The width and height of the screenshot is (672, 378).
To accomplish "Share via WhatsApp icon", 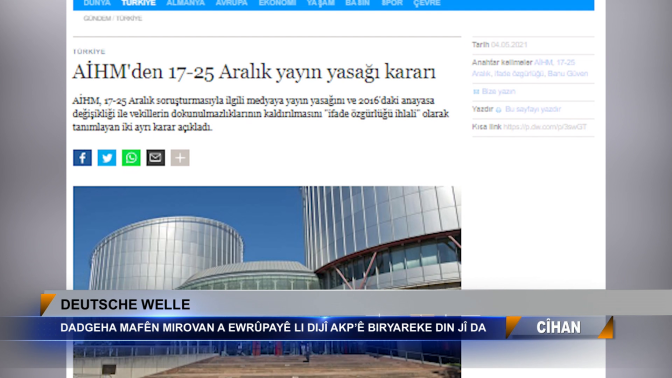I will pyautogui.click(x=131, y=158).
